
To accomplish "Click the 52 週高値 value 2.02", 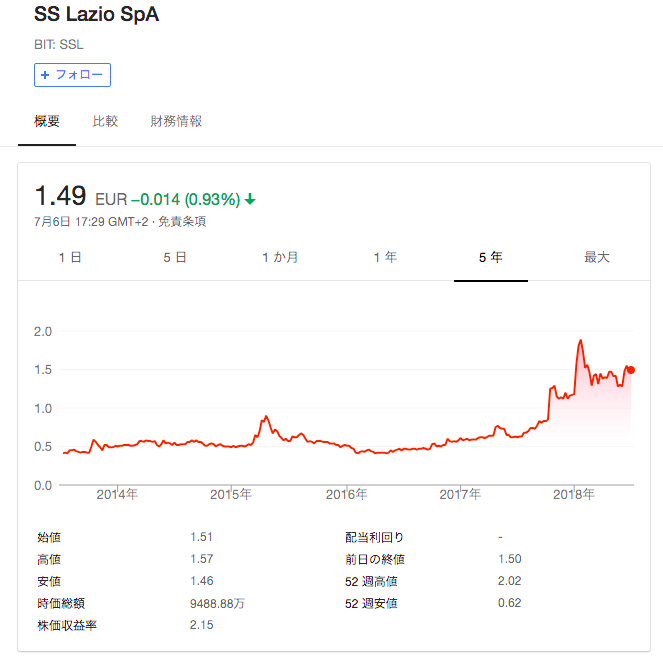I will pos(510,581).
